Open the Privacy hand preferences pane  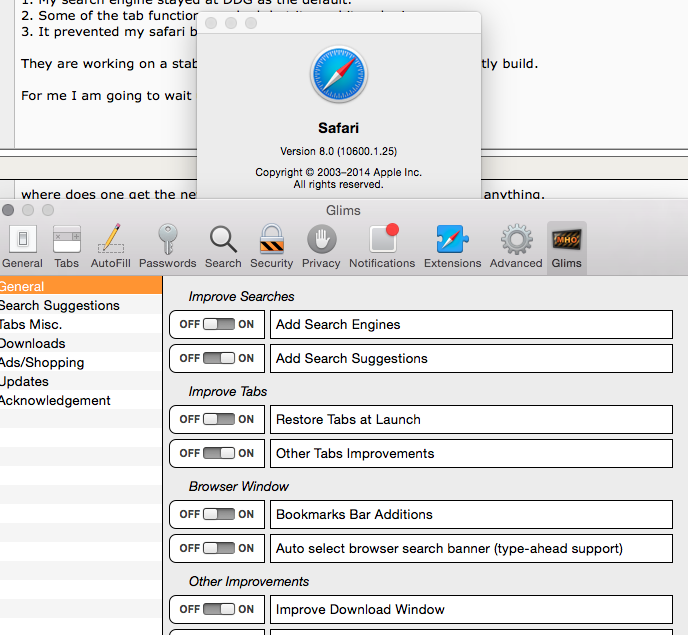click(321, 247)
